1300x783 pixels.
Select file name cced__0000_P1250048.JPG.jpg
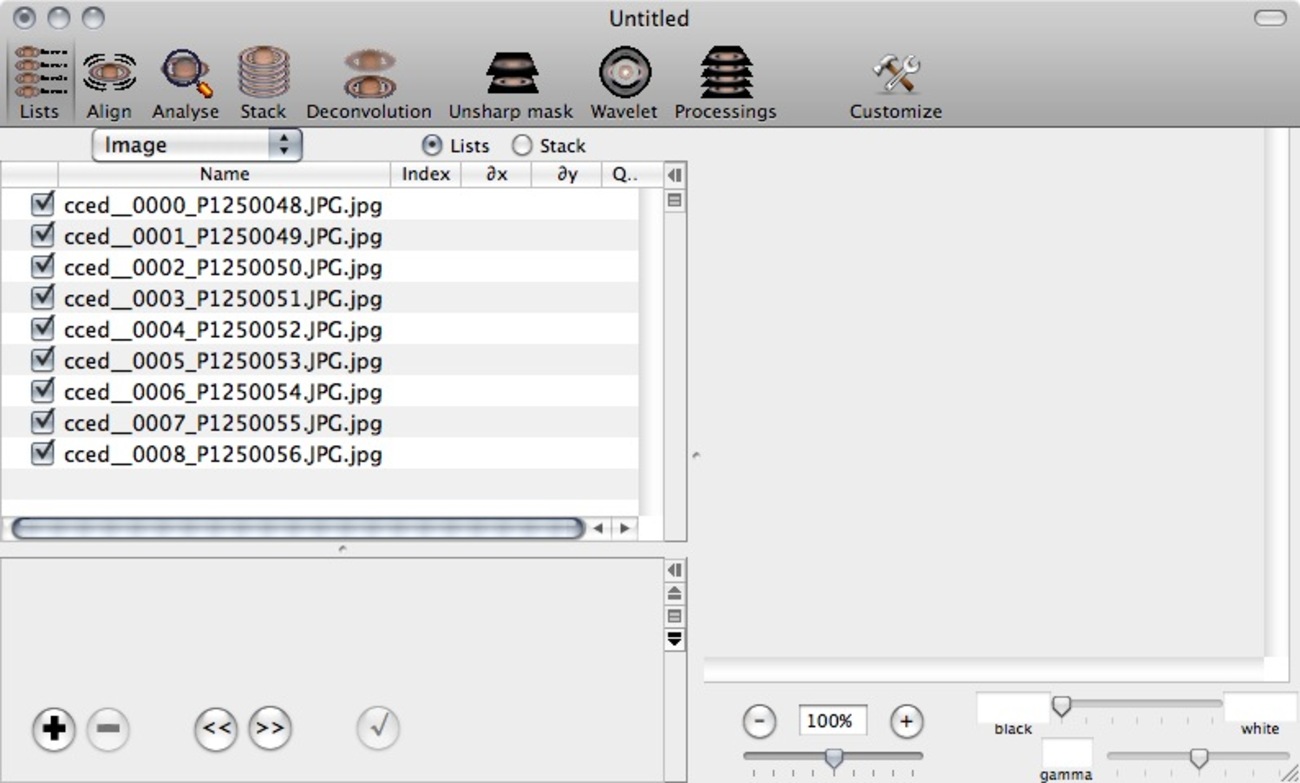coord(223,206)
